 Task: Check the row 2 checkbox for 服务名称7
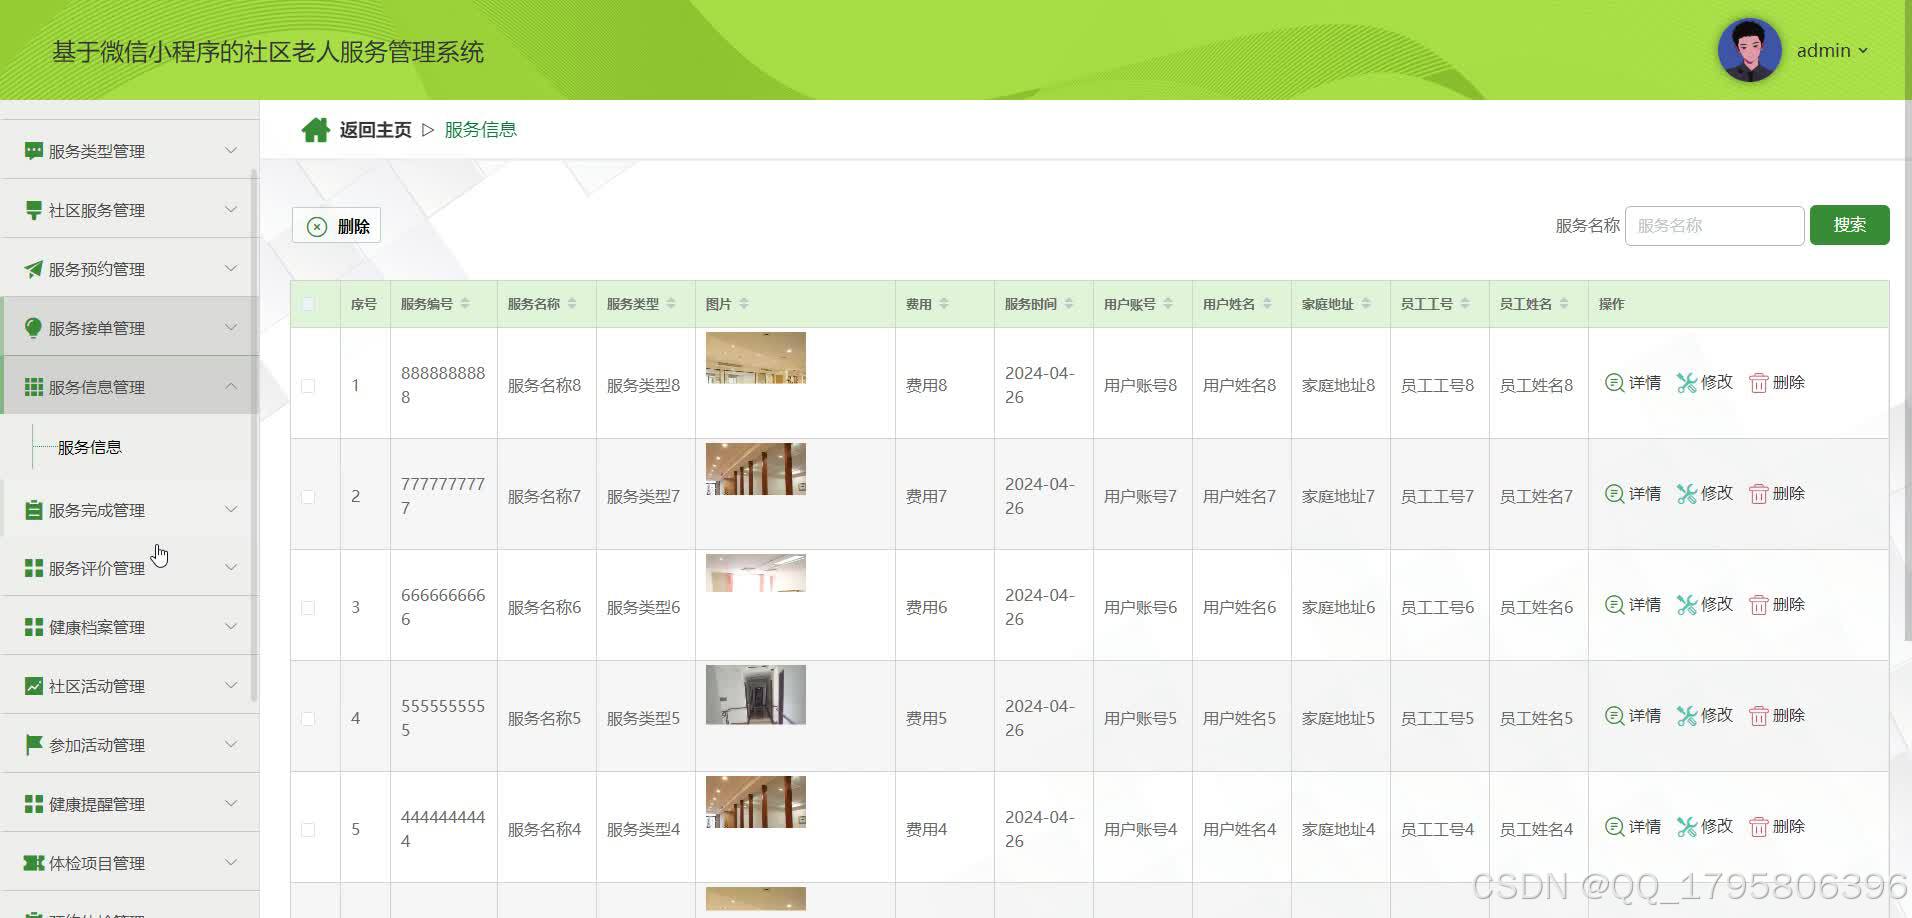click(308, 497)
